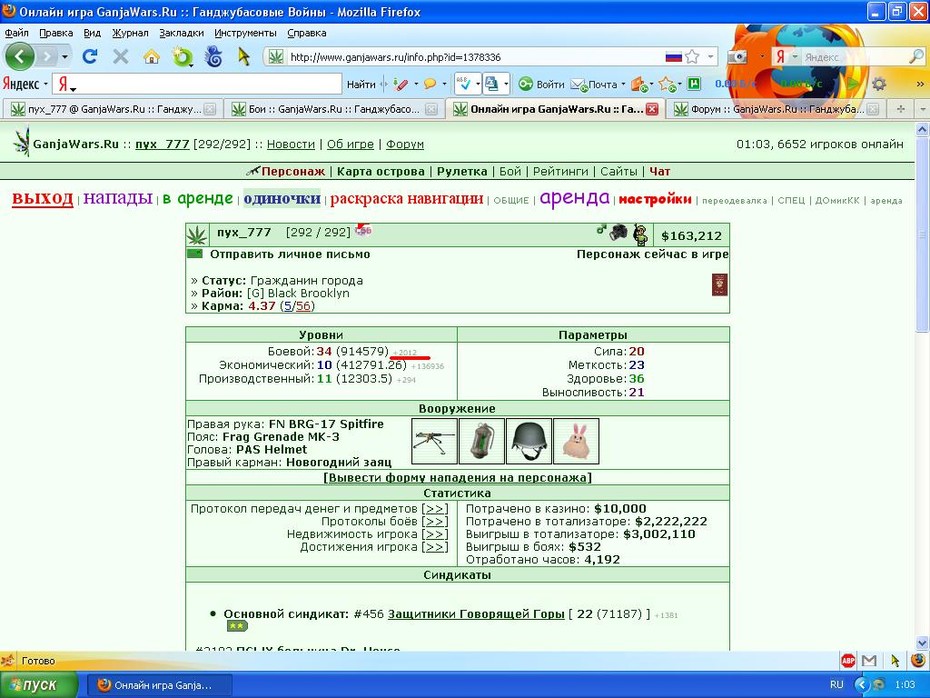Open the Закладки menu
930x698 pixels.
coord(181,33)
